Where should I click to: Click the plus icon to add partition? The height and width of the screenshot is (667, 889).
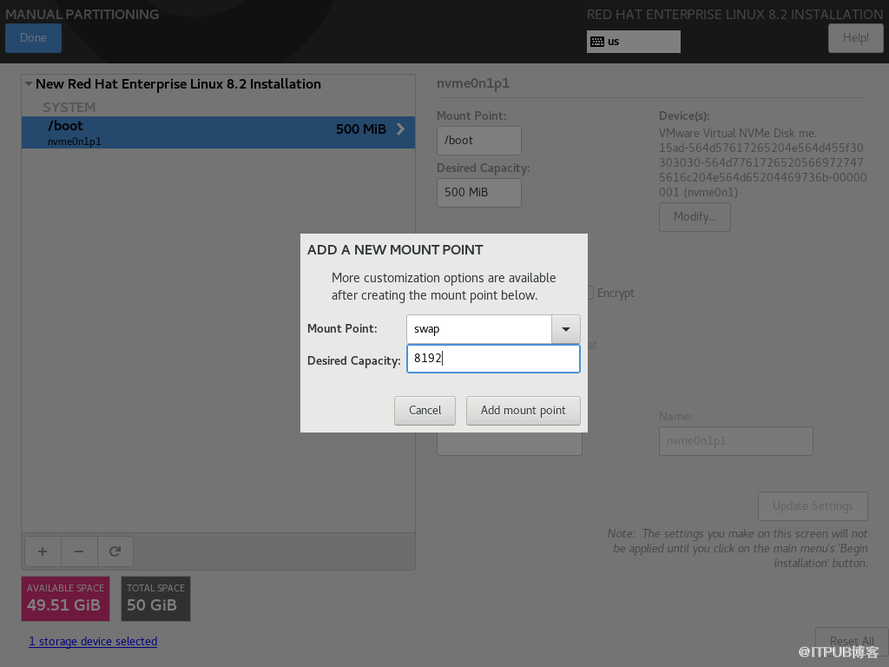[42, 551]
